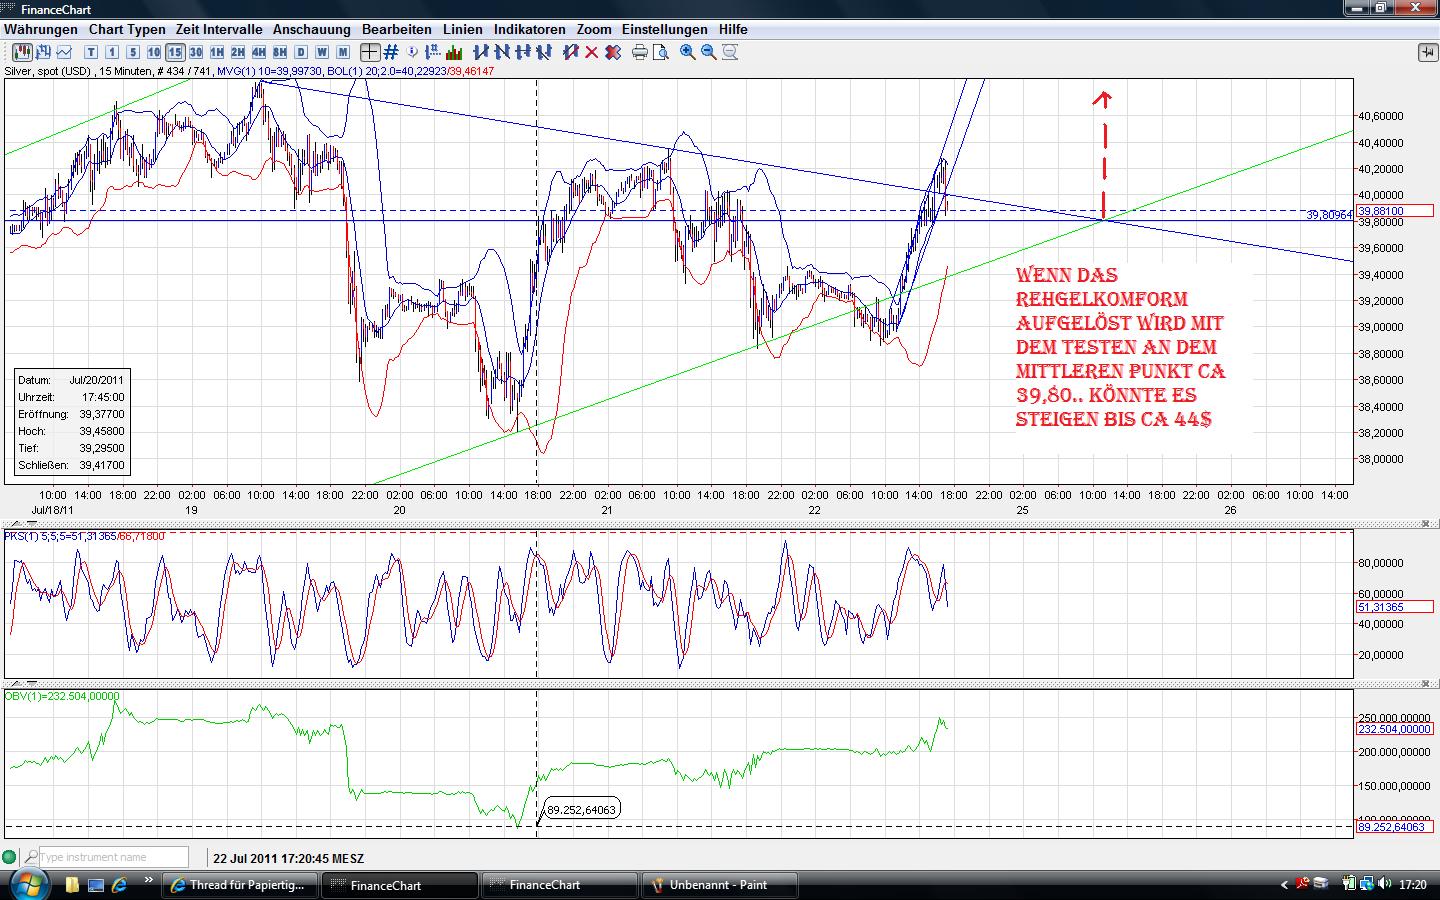
Task: Set the interval to 30 minutes
Action: 196,52
